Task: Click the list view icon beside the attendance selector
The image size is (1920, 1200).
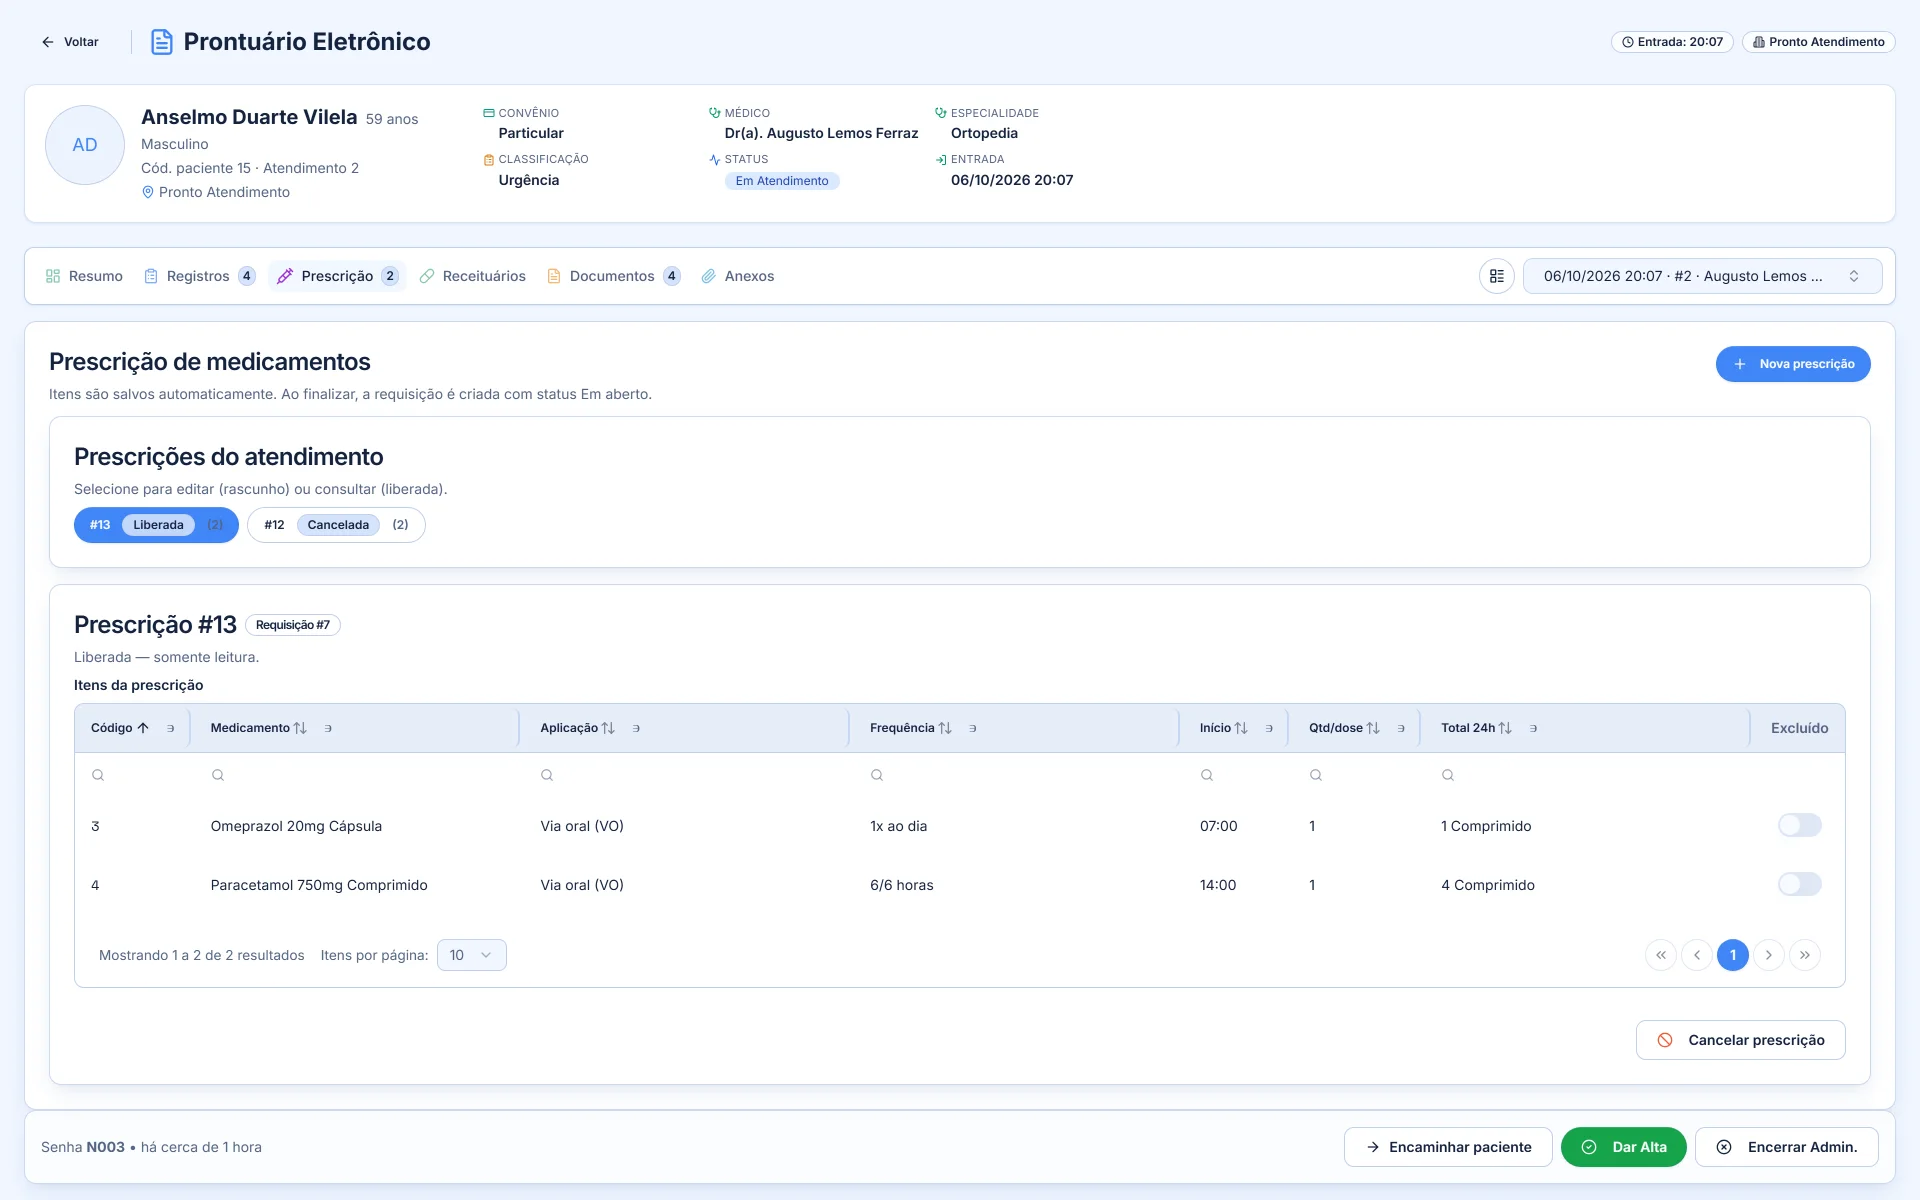Action: (1497, 276)
